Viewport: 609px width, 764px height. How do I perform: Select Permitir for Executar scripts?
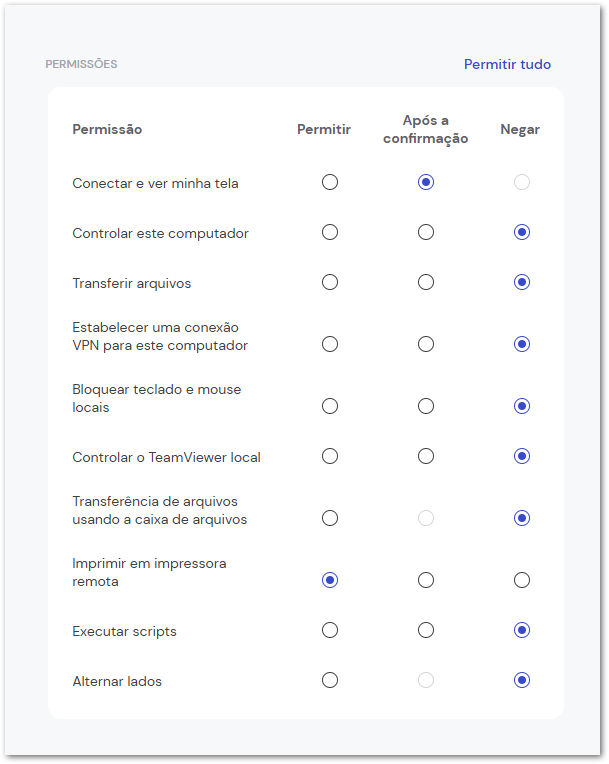click(330, 630)
